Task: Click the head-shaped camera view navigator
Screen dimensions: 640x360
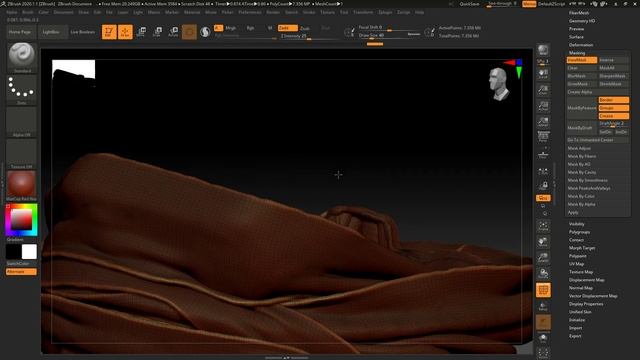Action: point(499,84)
